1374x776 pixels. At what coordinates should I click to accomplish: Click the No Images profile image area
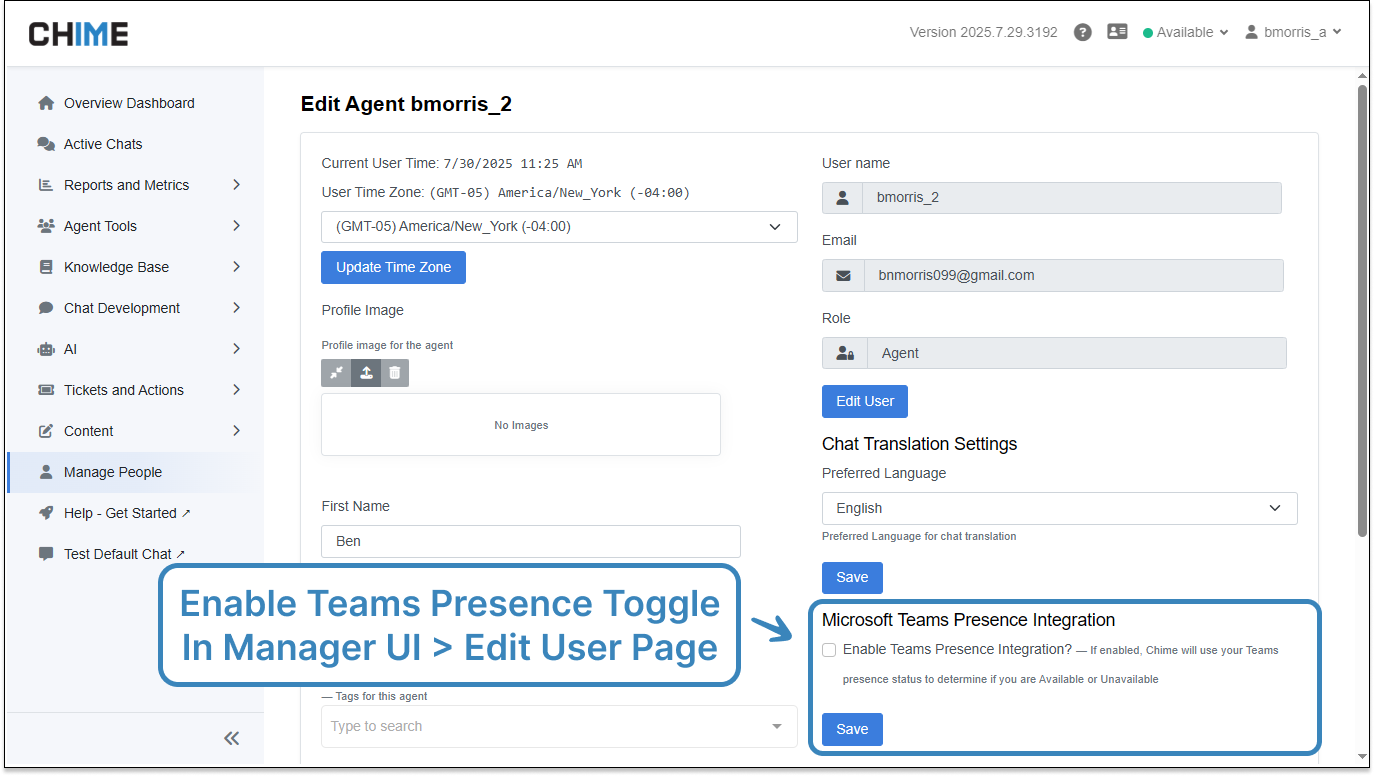521,425
